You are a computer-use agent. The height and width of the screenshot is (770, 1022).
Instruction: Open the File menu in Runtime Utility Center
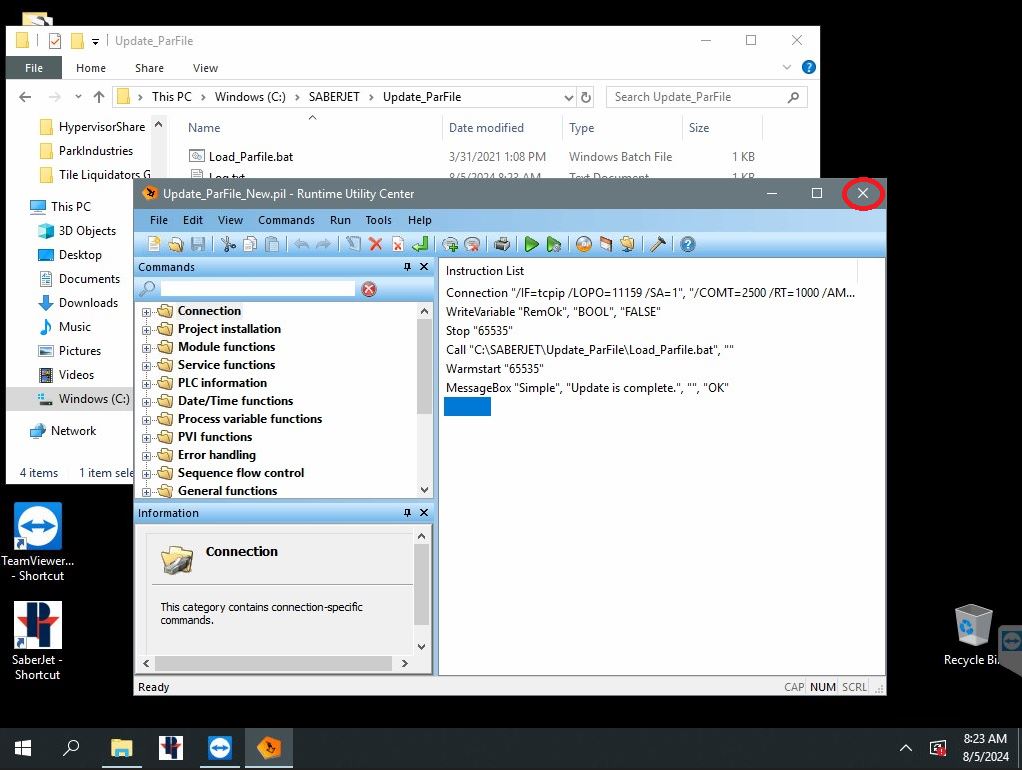coord(158,220)
